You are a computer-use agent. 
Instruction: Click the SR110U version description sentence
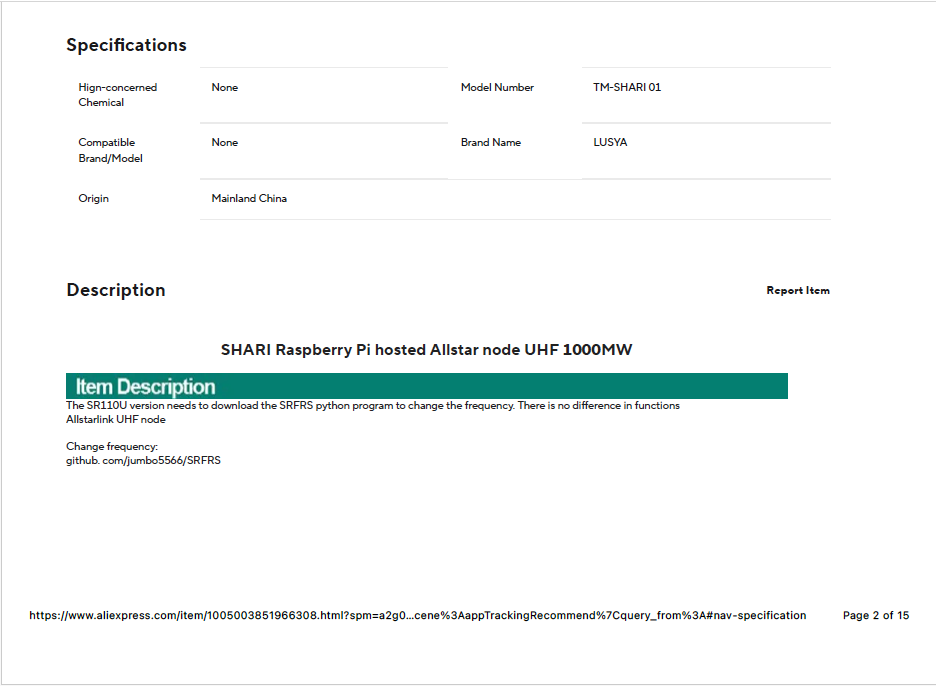pos(372,406)
